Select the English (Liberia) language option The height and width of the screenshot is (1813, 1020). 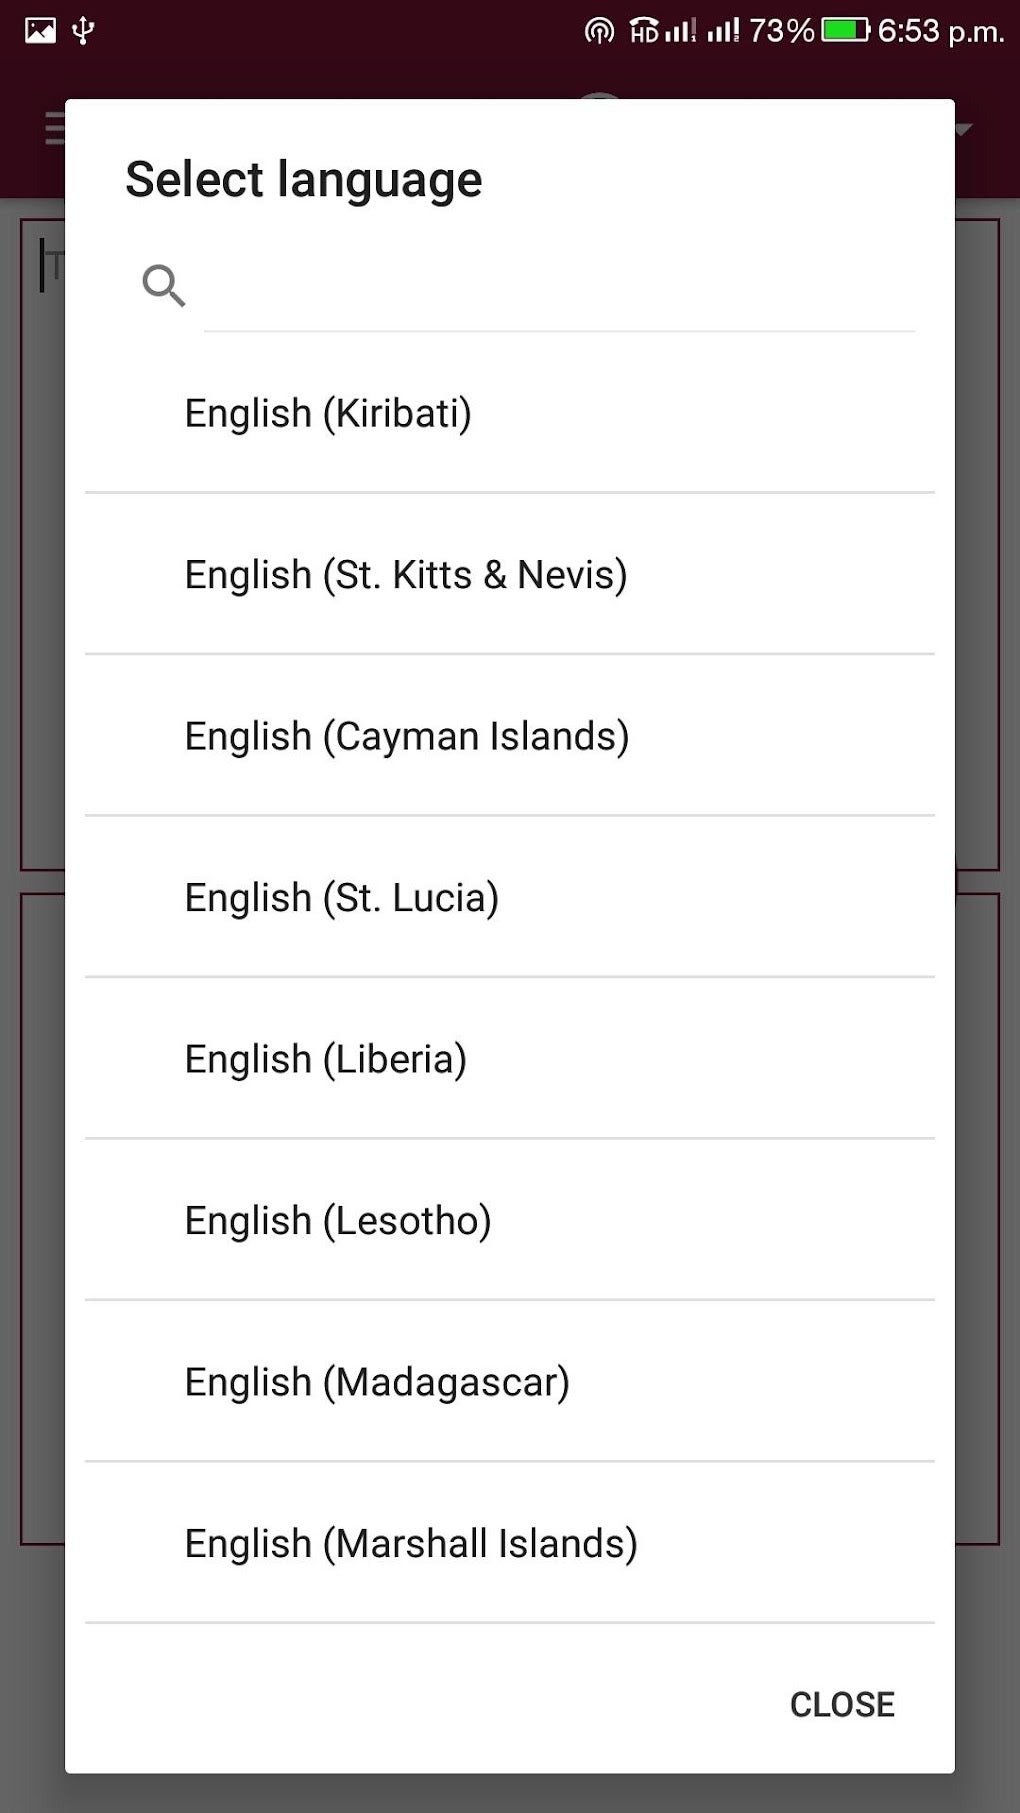[324, 1058]
